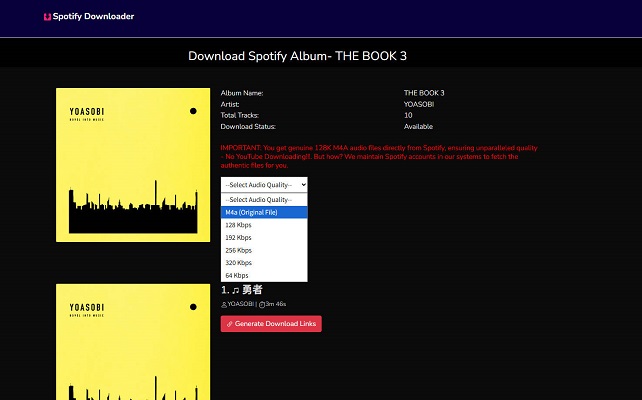Click link icon on Generate Download Links
Screen dimensions: 642x400
230,324
